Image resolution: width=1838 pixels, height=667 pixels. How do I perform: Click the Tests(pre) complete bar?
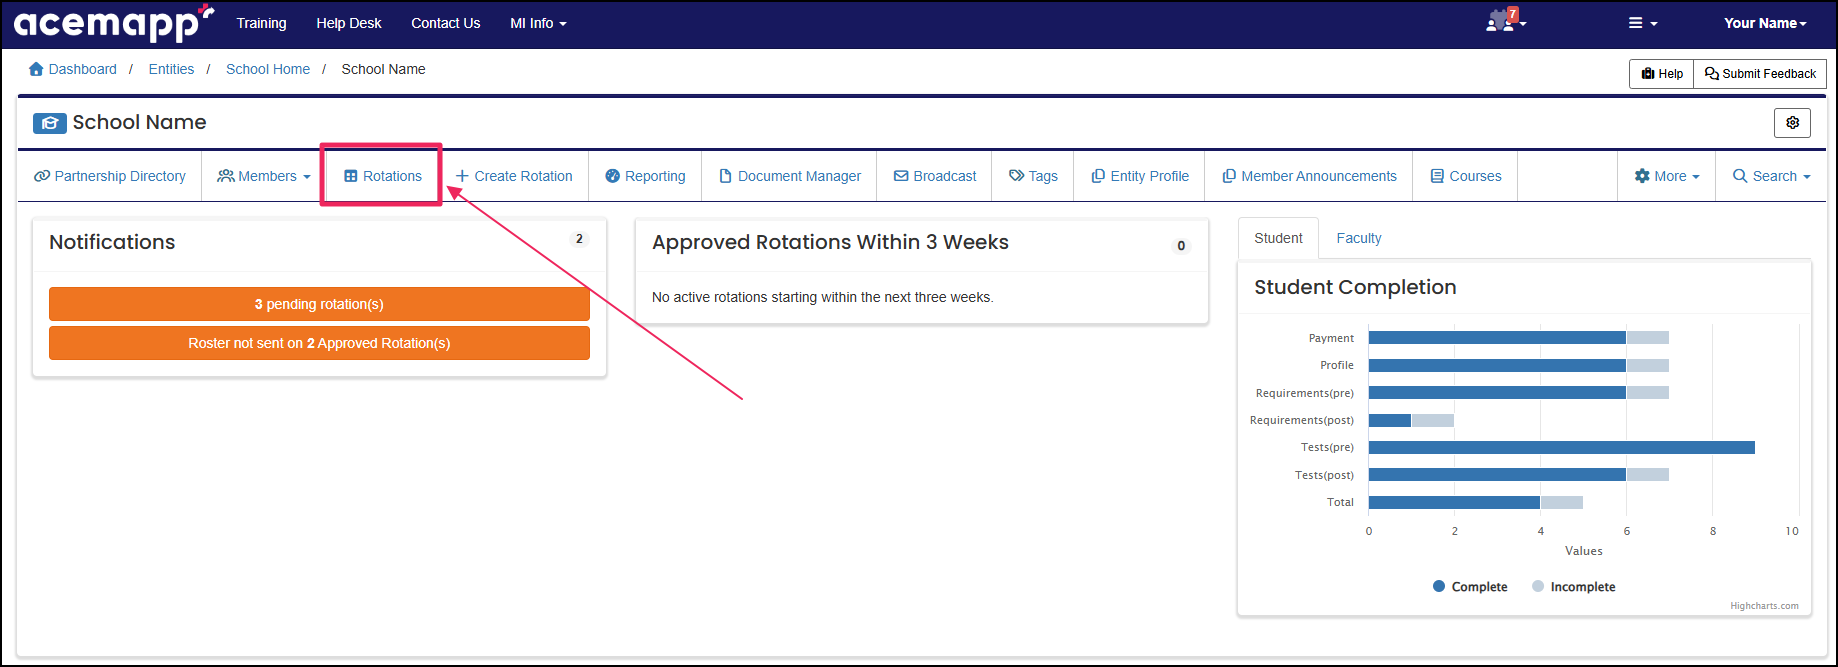1562,447
